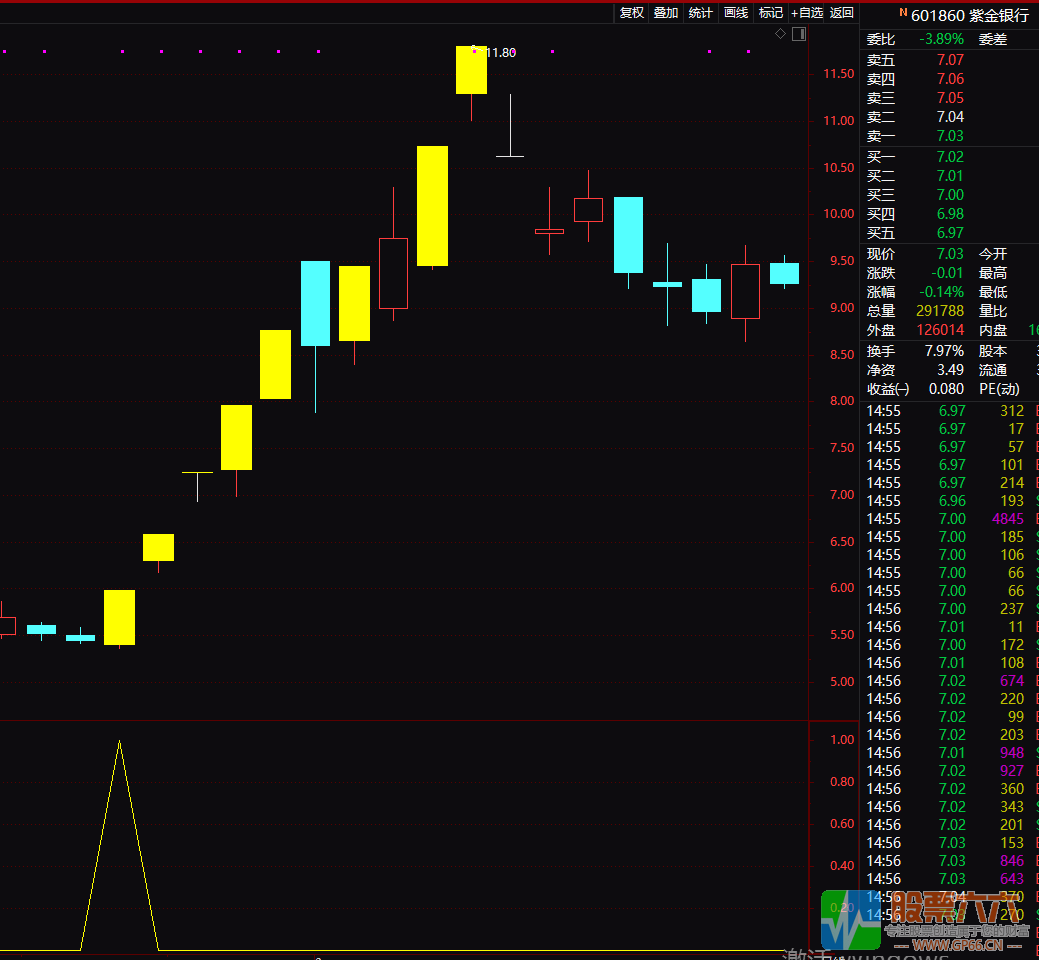Select the 卖五 price 7.07
This screenshot has height=960, width=1039.
click(x=950, y=60)
